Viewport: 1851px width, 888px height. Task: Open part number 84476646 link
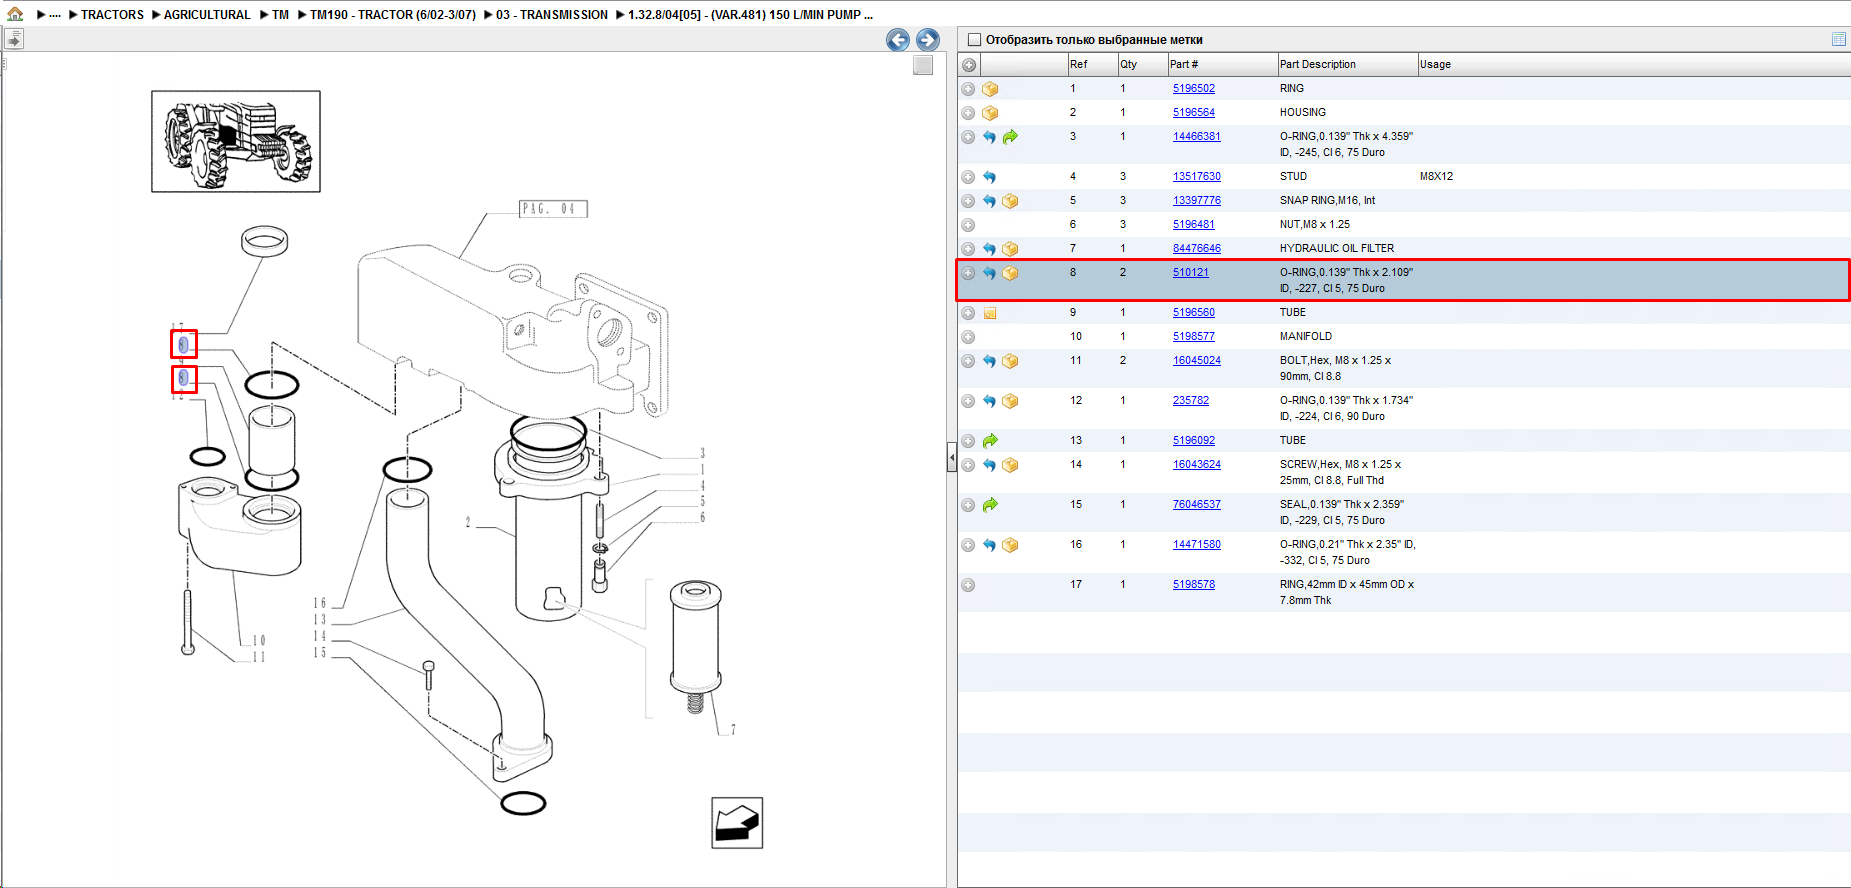pyautogui.click(x=1196, y=248)
